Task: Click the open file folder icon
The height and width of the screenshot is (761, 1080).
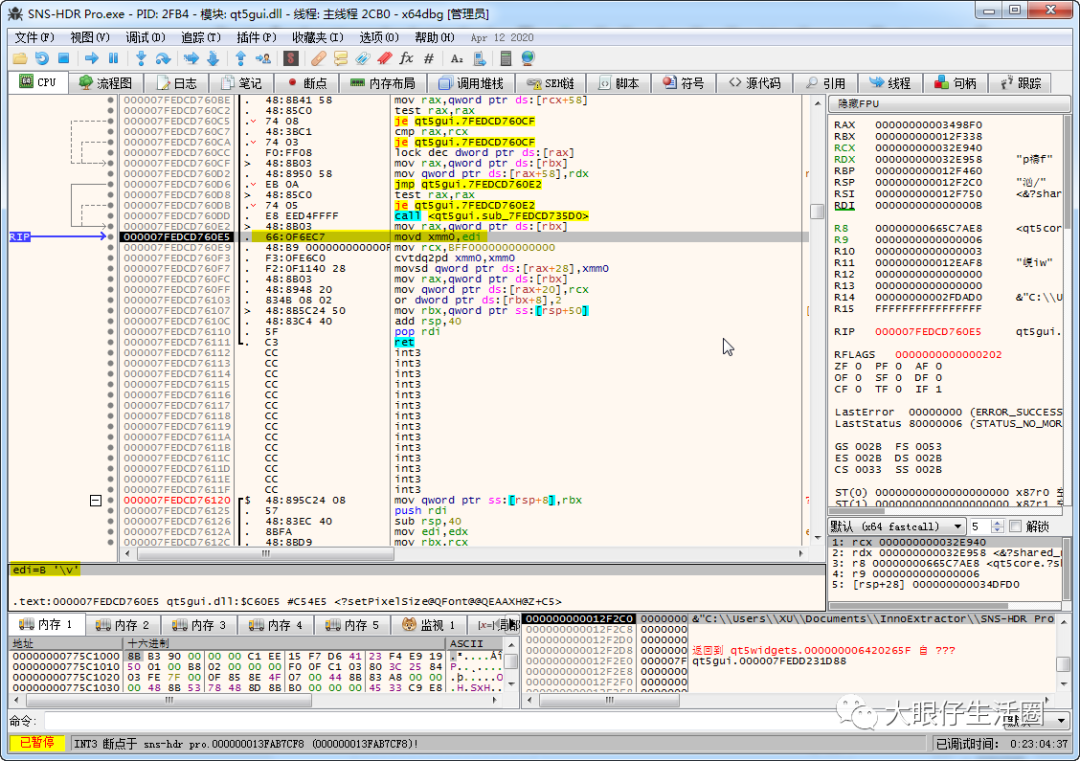Action: (x=19, y=59)
